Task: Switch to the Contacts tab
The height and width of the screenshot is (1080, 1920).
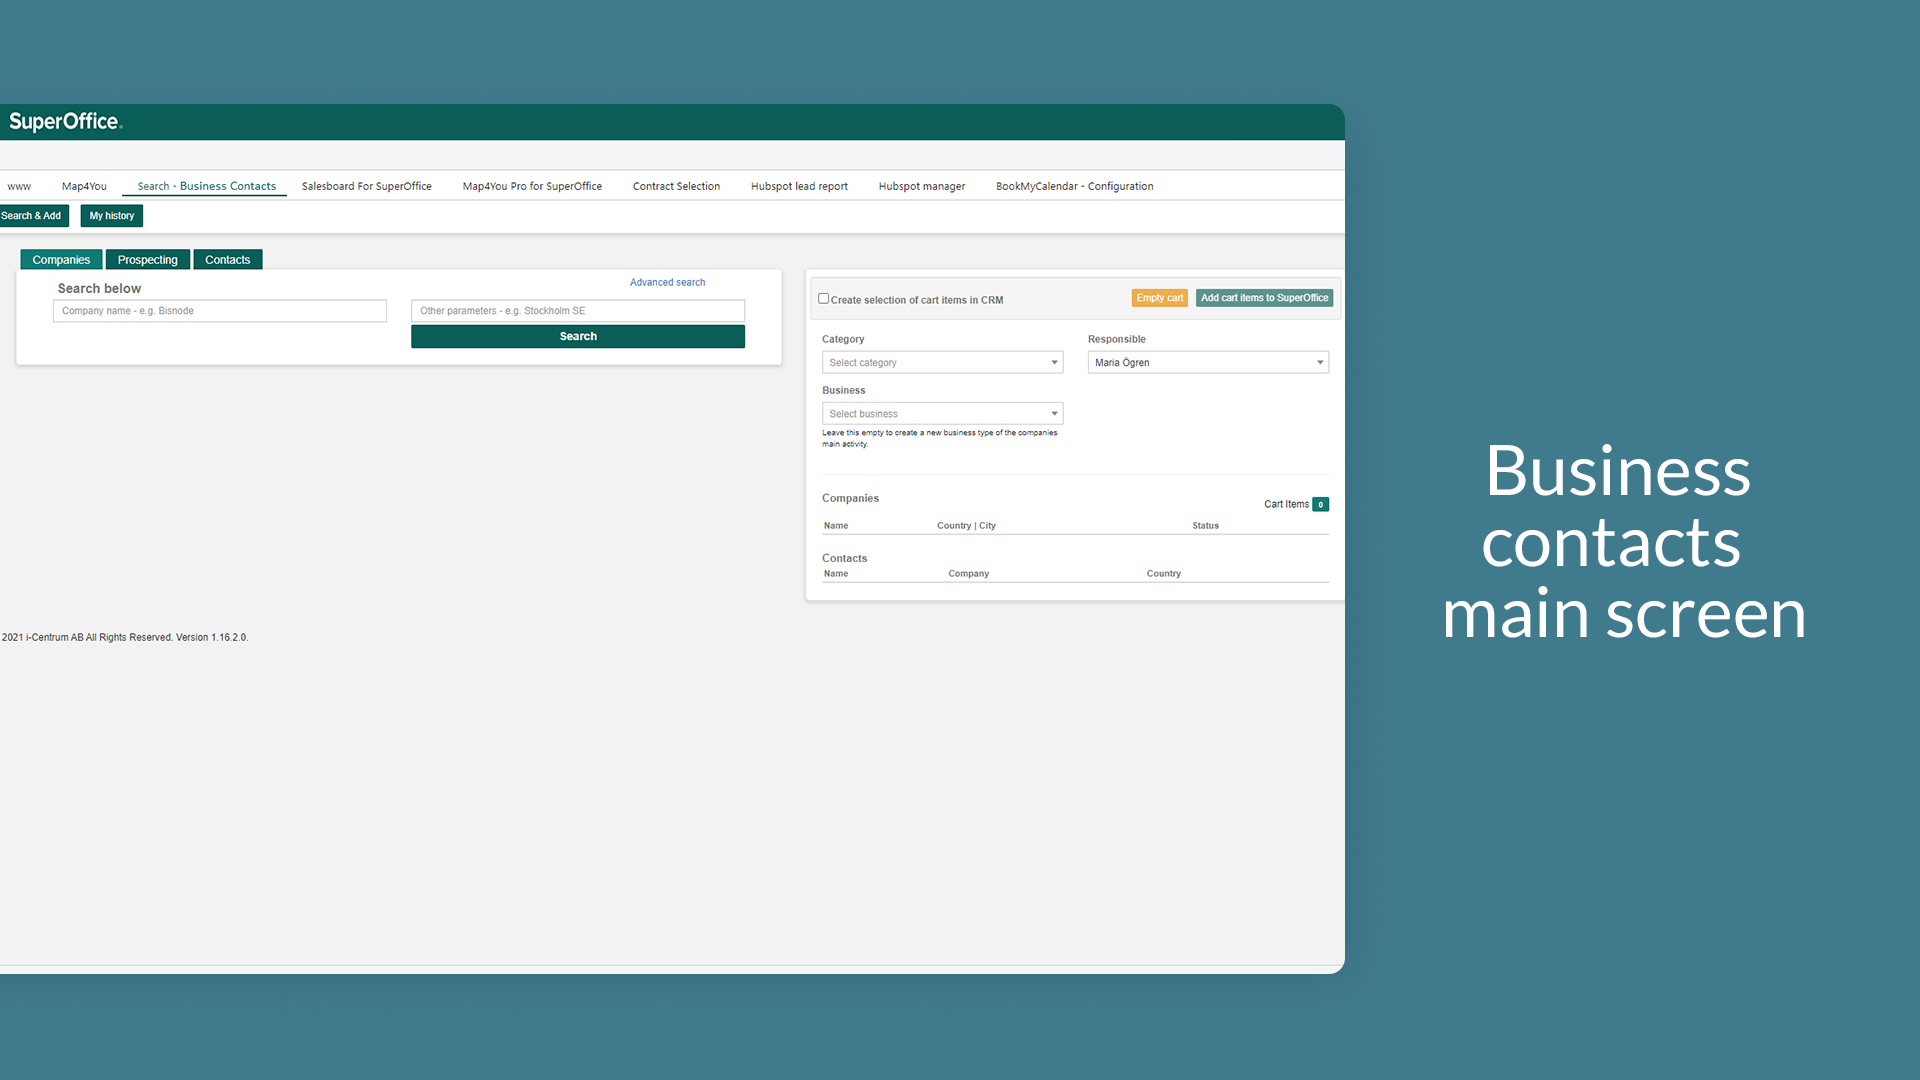Action: 227,258
